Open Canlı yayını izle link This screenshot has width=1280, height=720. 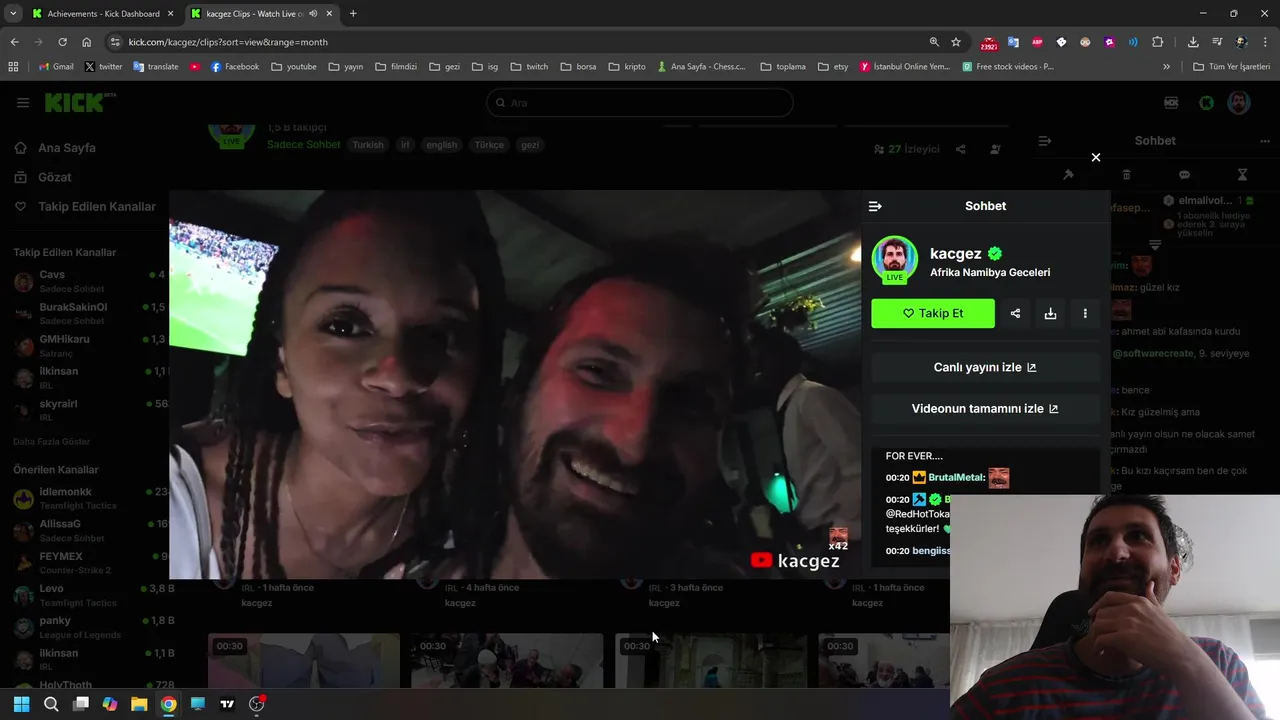point(985,367)
